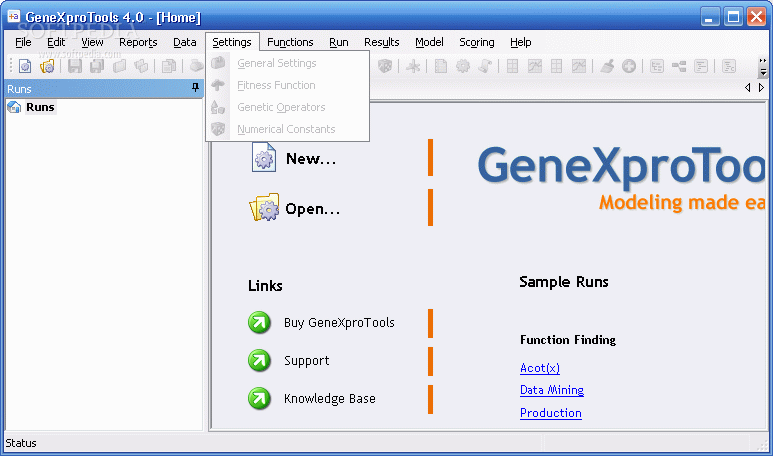Follow the Support link

coord(307,361)
